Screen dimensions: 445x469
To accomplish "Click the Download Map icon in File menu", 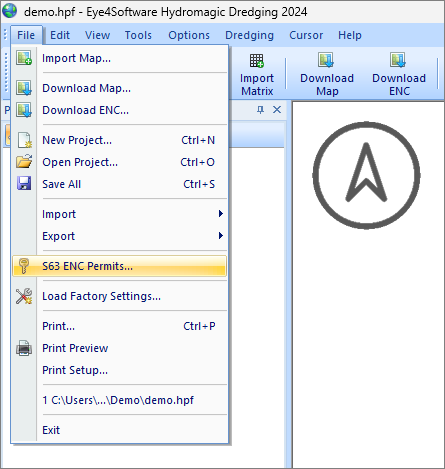I will tap(24, 88).
